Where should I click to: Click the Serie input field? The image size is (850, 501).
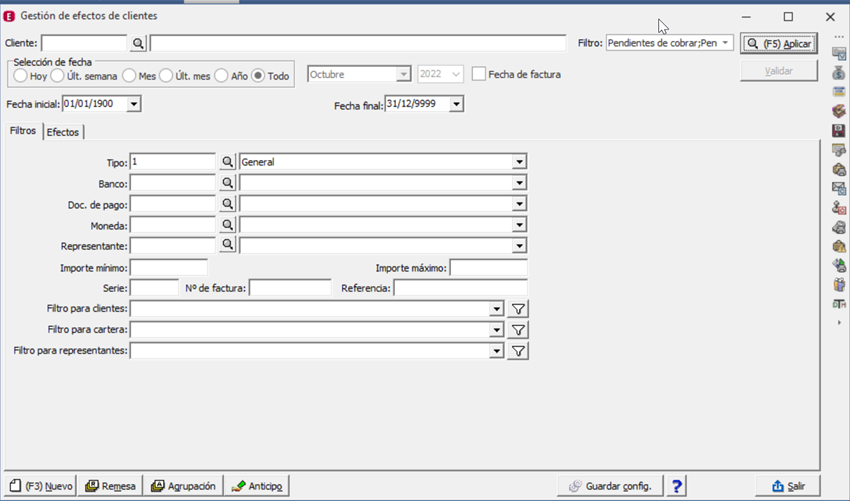154,288
